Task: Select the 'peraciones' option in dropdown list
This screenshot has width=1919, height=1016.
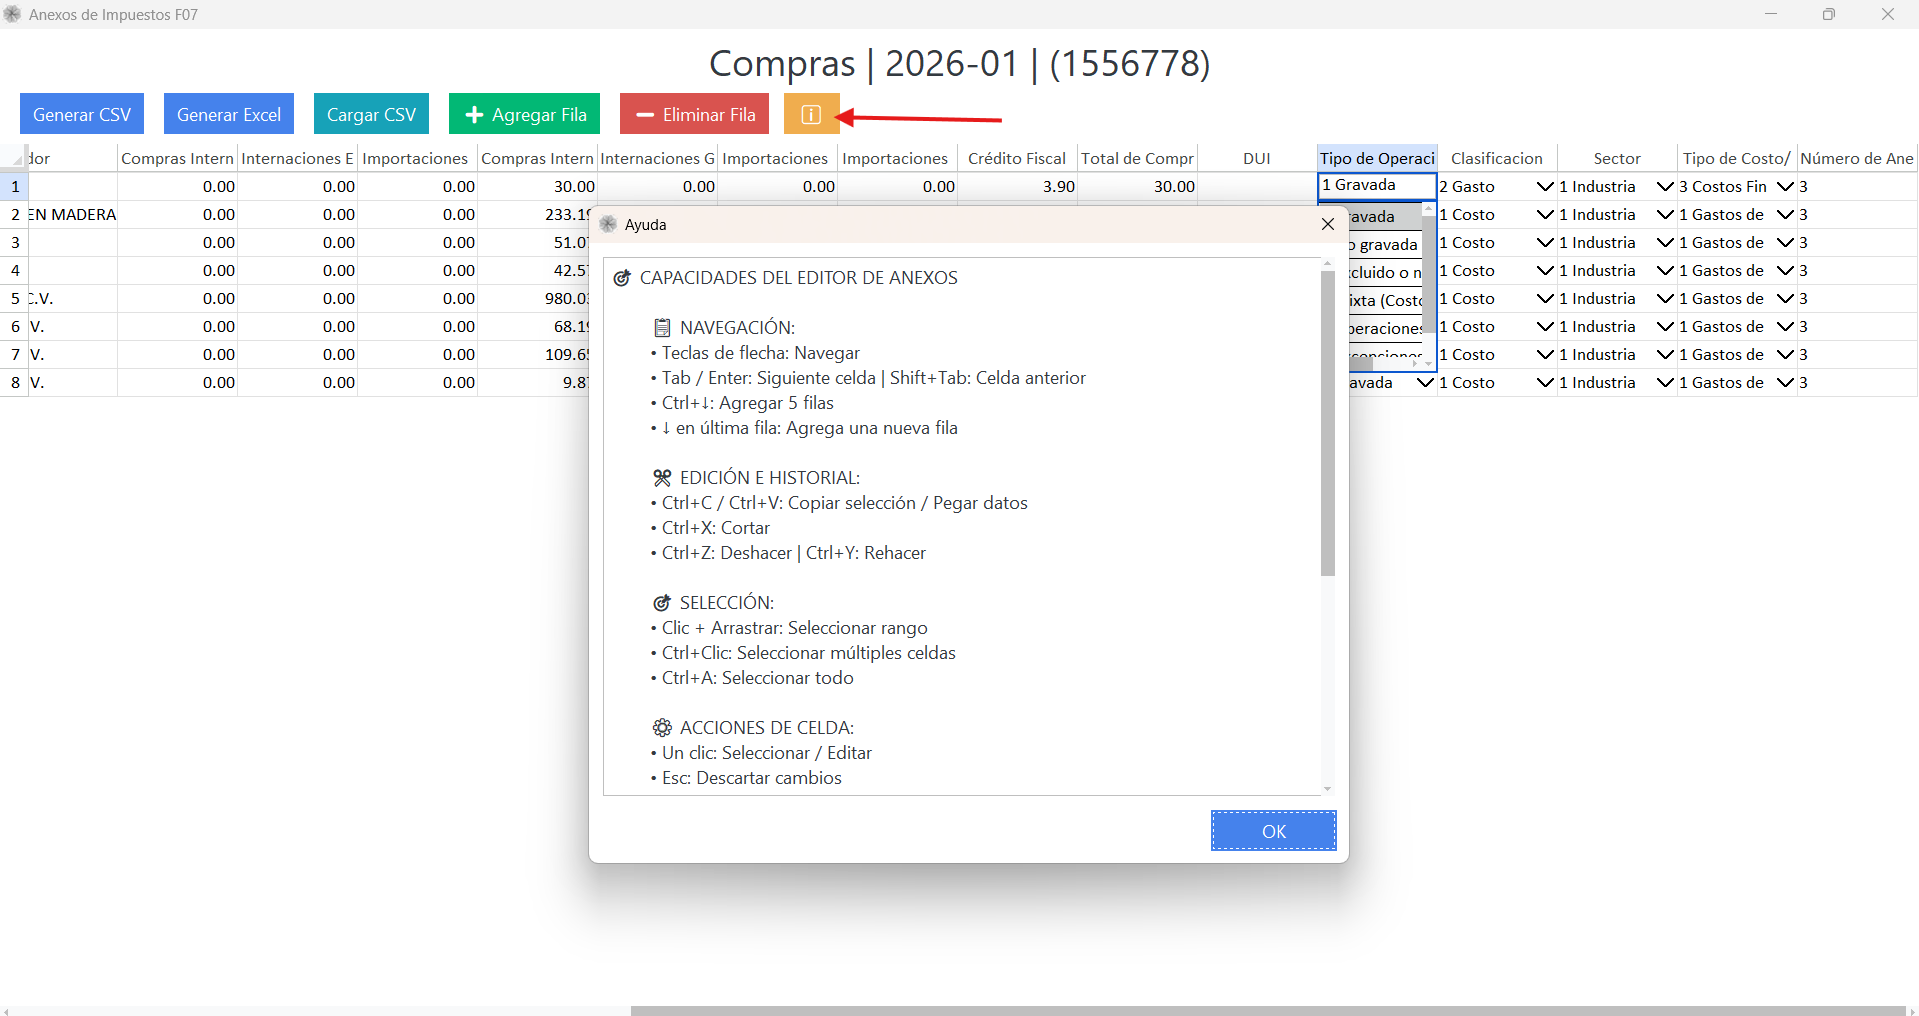Action: pyautogui.click(x=1384, y=328)
